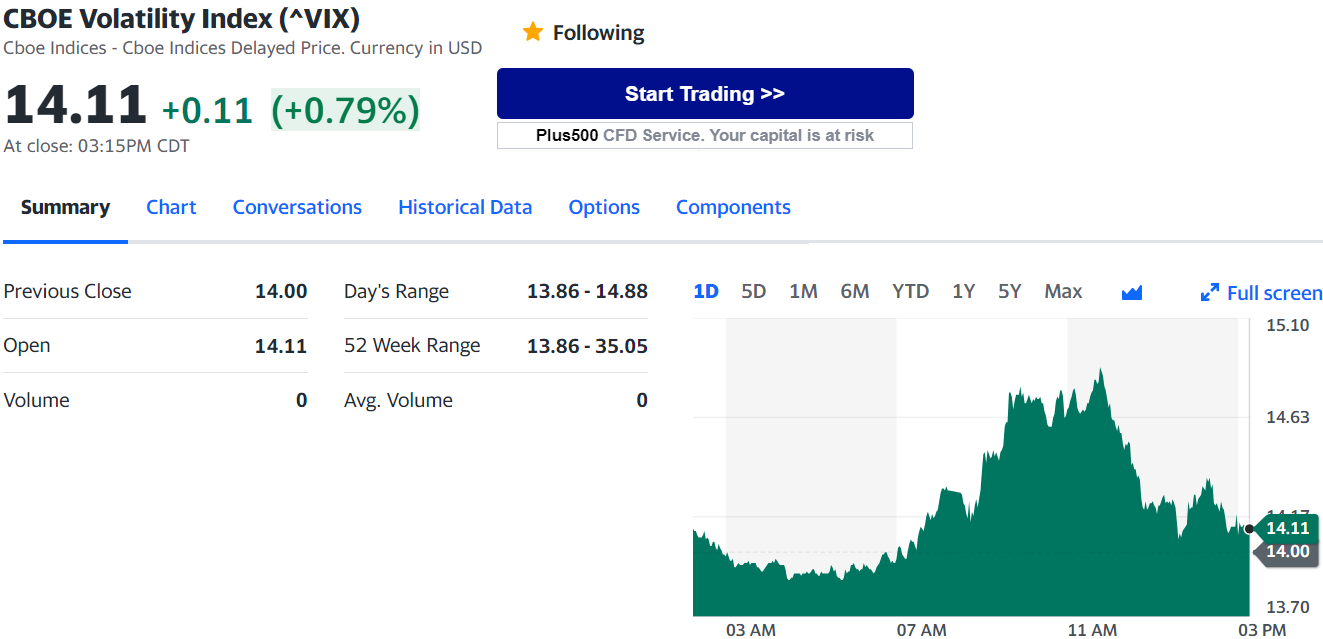The height and width of the screenshot is (639, 1323).
Task: Click the Following star icon
Action: coord(532,32)
